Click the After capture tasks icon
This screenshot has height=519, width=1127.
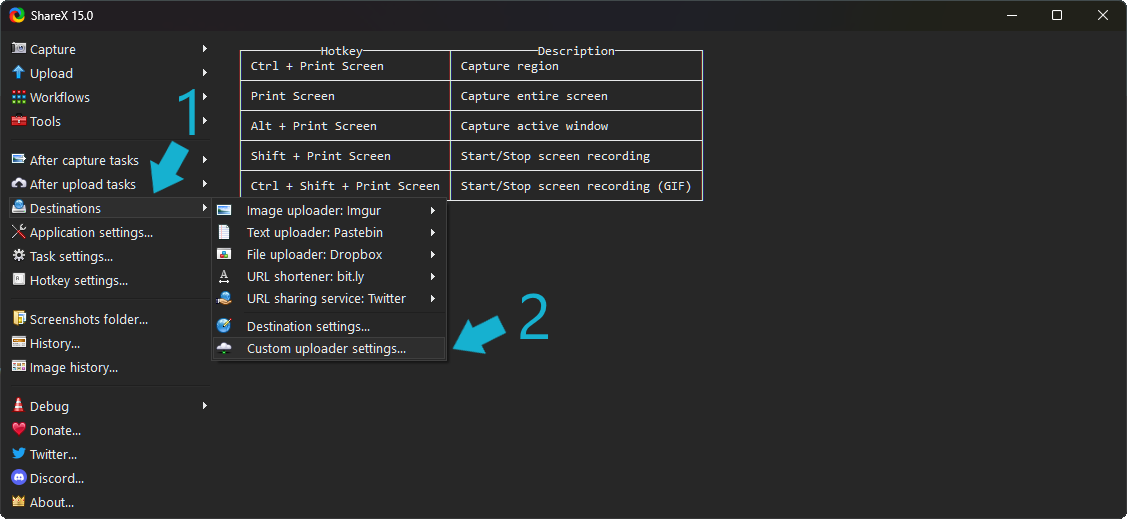[19, 160]
